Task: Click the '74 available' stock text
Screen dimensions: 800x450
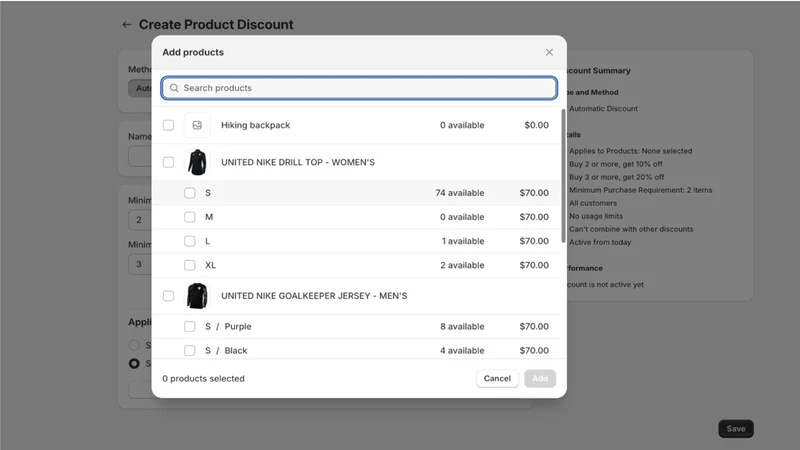Action: click(x=460, y=193)
